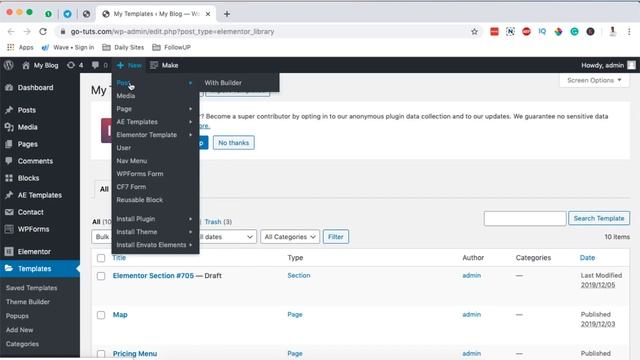Expand the Screen Options panel
Image resolution: width=640 pixels, height=360 pixels.
594,80
